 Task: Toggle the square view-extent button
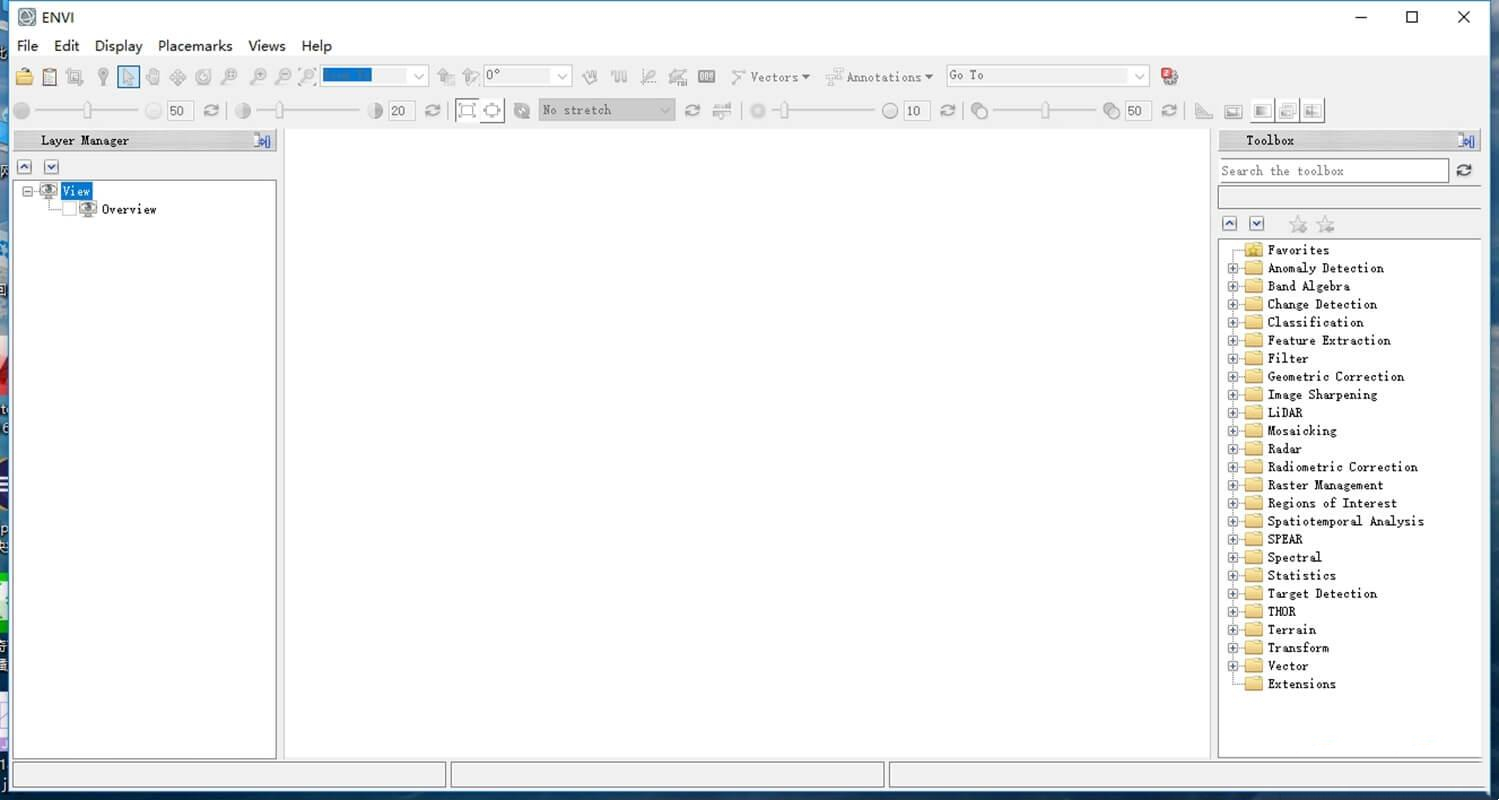[466, 110]
